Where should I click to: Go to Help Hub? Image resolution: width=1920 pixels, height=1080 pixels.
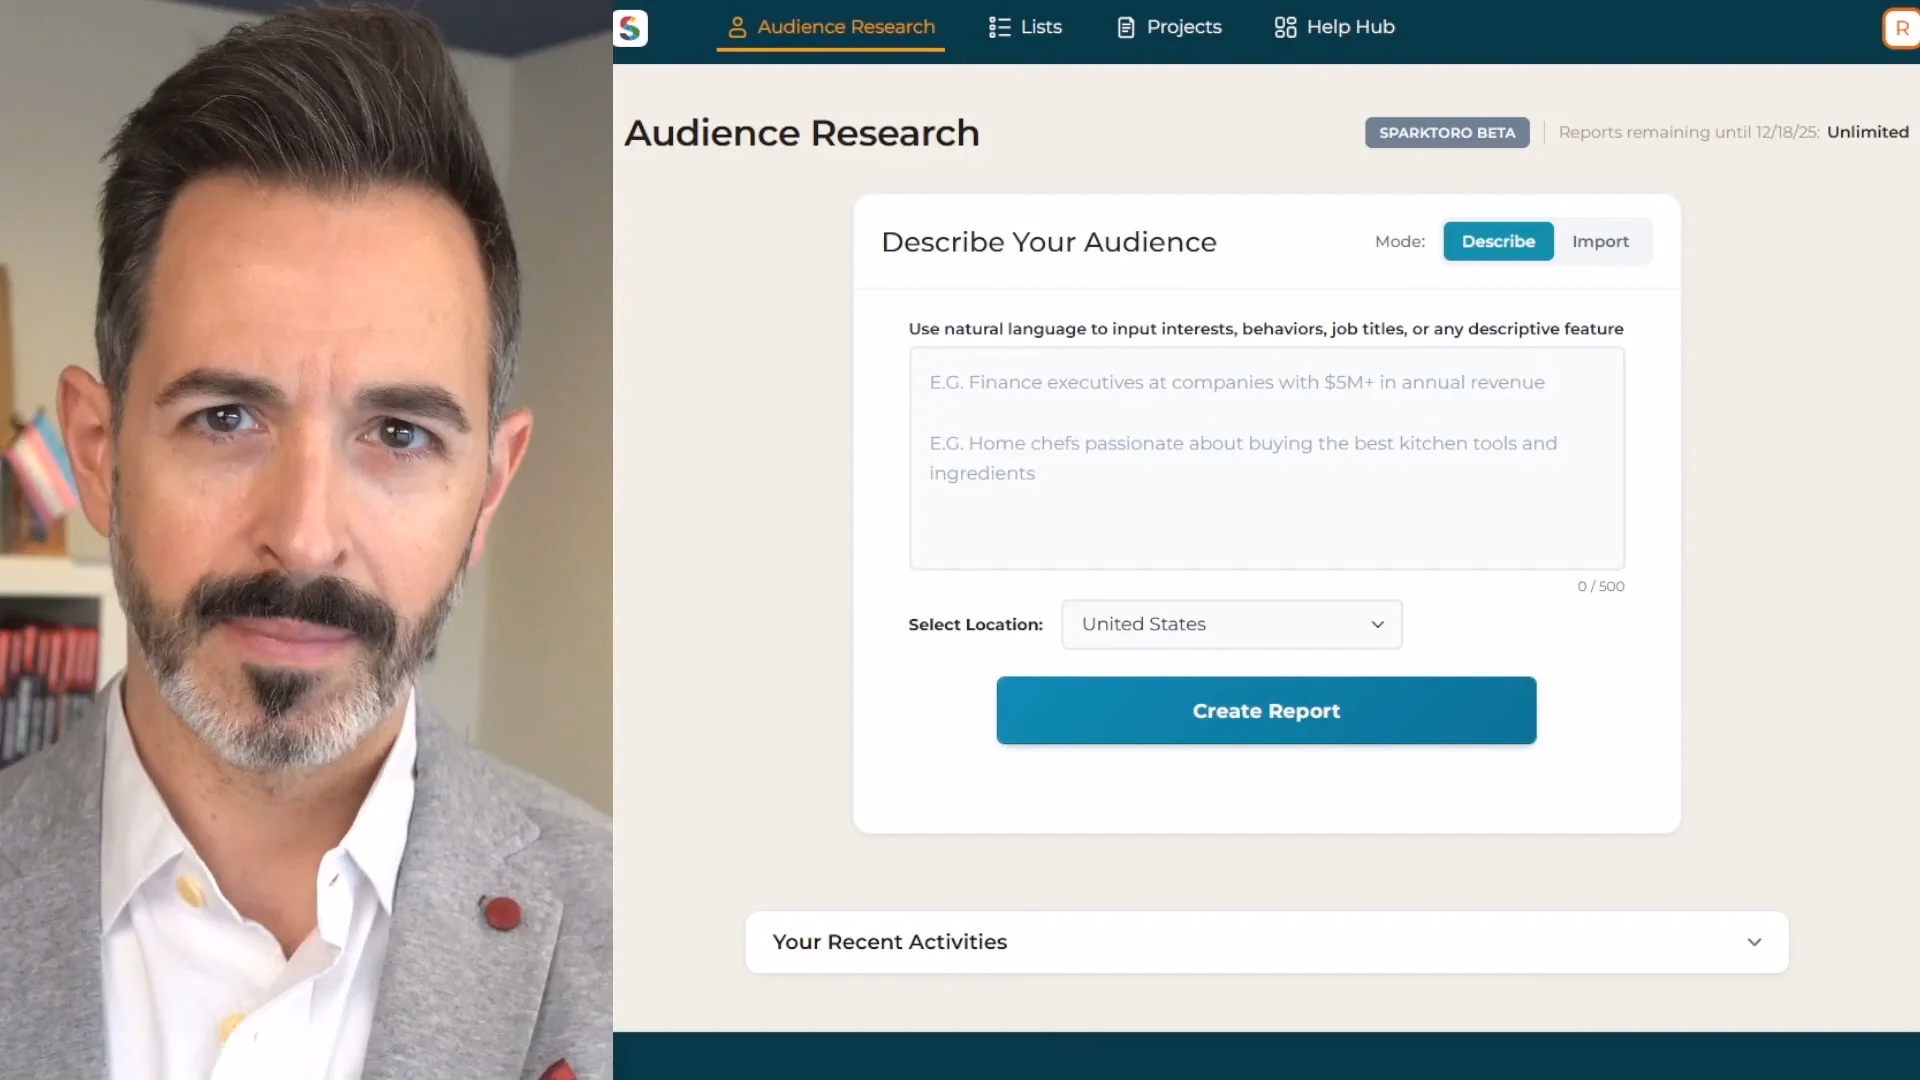[1350, 27]
